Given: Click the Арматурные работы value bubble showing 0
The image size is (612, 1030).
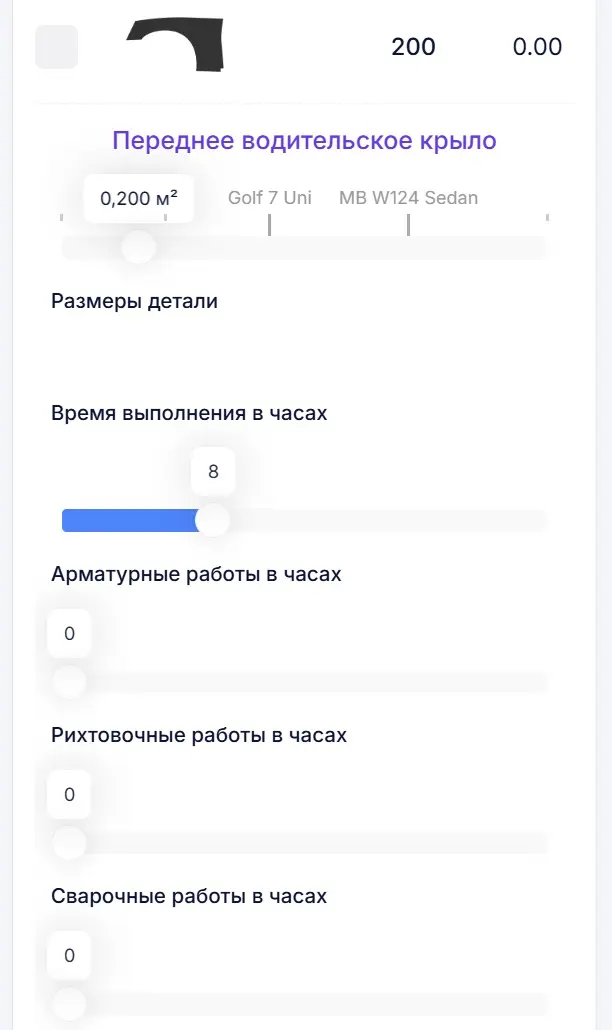Looking at the screenshot, I should [x=69, y=634].
